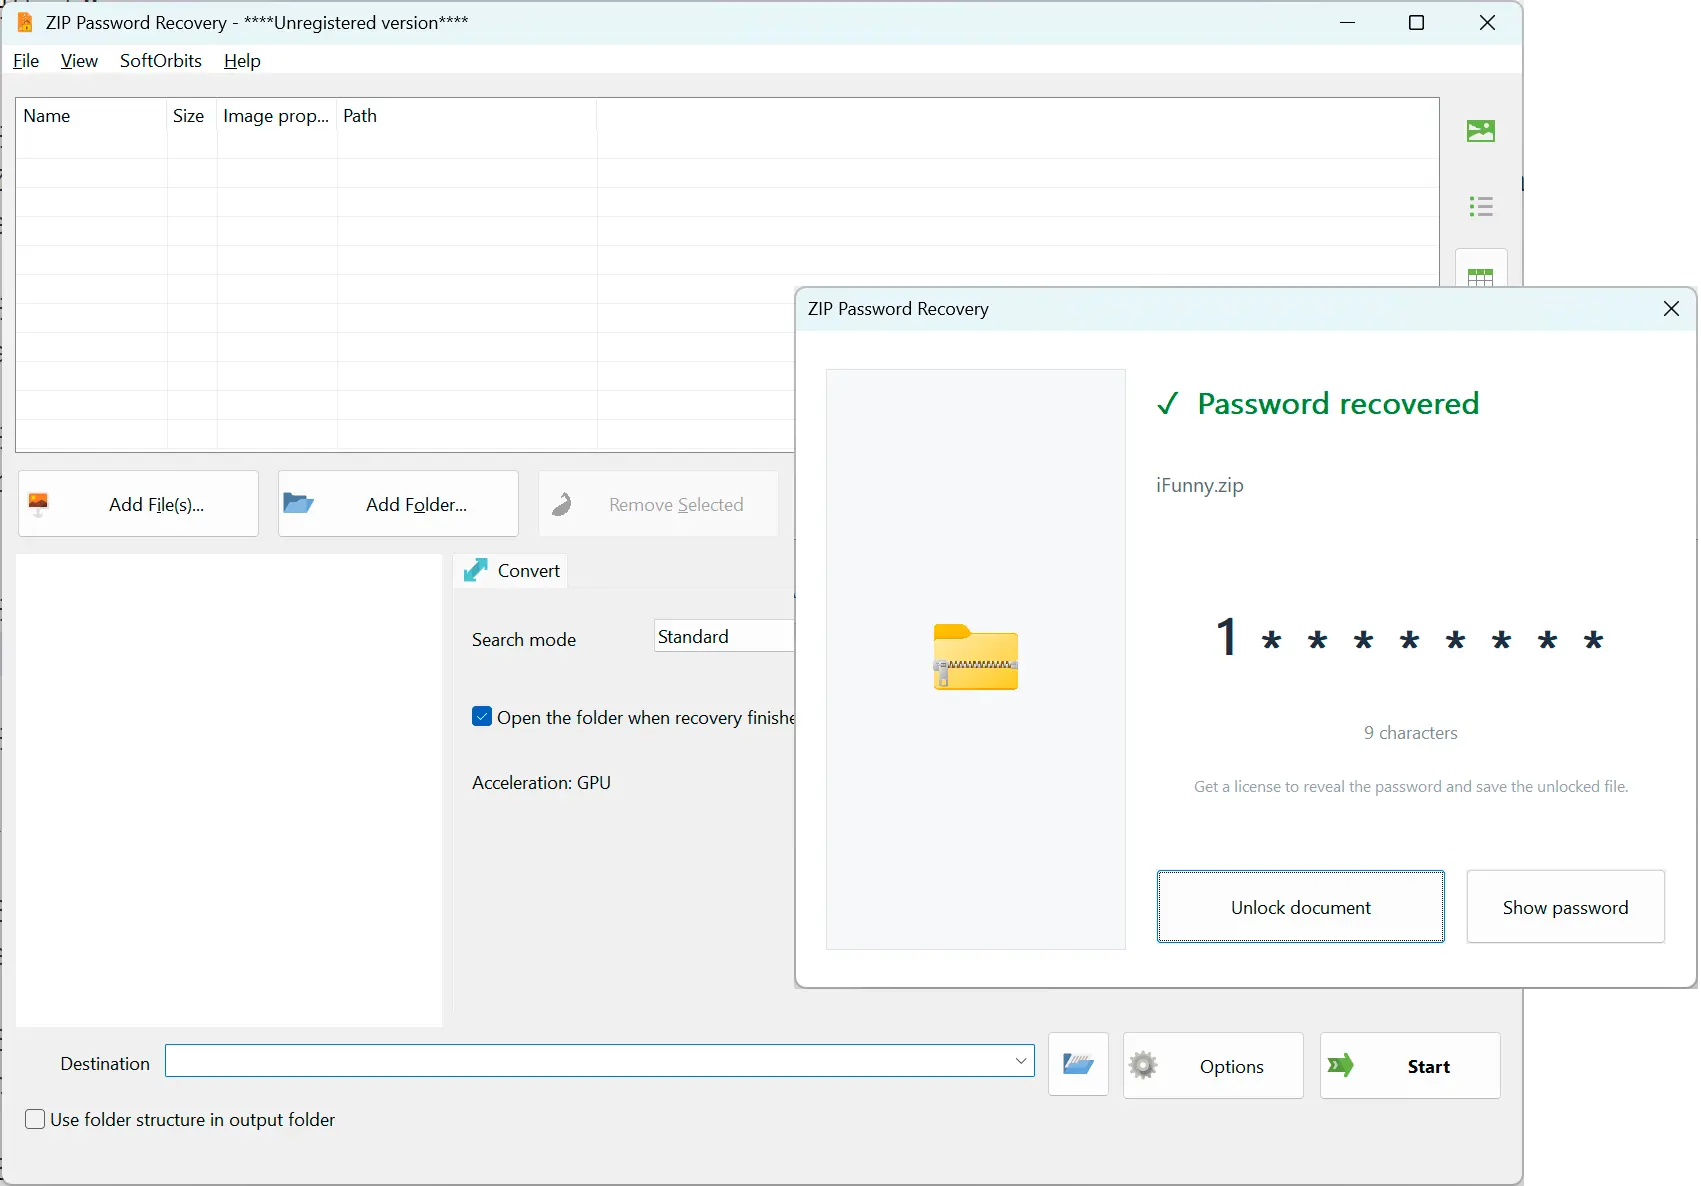Viewport: 1701px width, 1186px height.
Task: Click the zipped folder icon in preview
Action: (x=976, y=657)
